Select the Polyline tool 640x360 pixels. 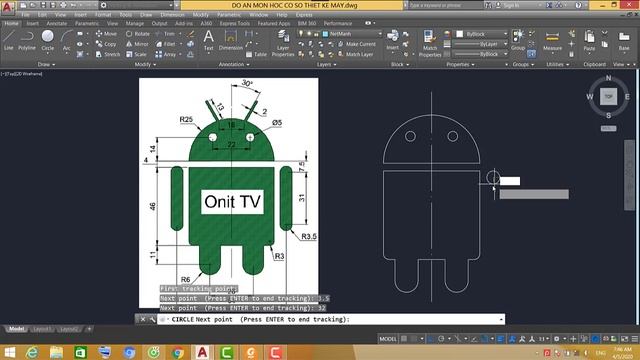tap(27, 40)
